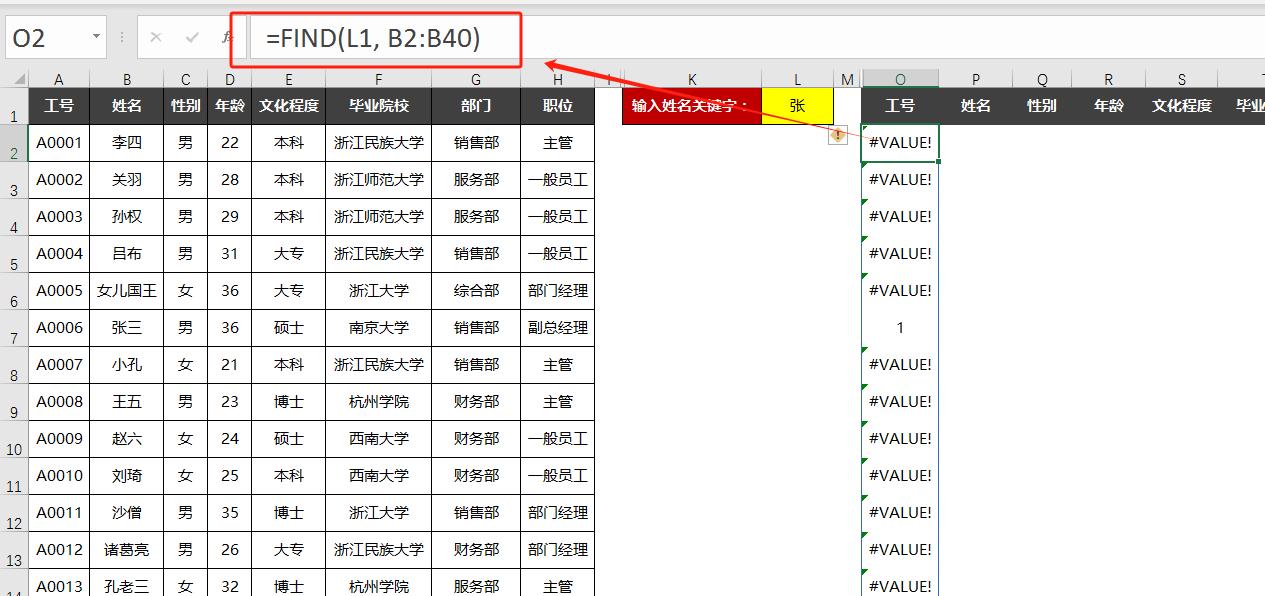Click the 职位 header in column H
Image resolution: width=1265 pixels, height=596 pixels.
[x=557, y=105]
